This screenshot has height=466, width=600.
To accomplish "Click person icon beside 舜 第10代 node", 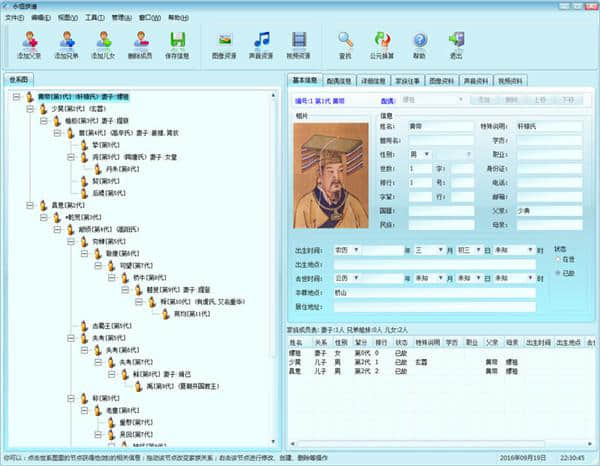I will (152, 302).
